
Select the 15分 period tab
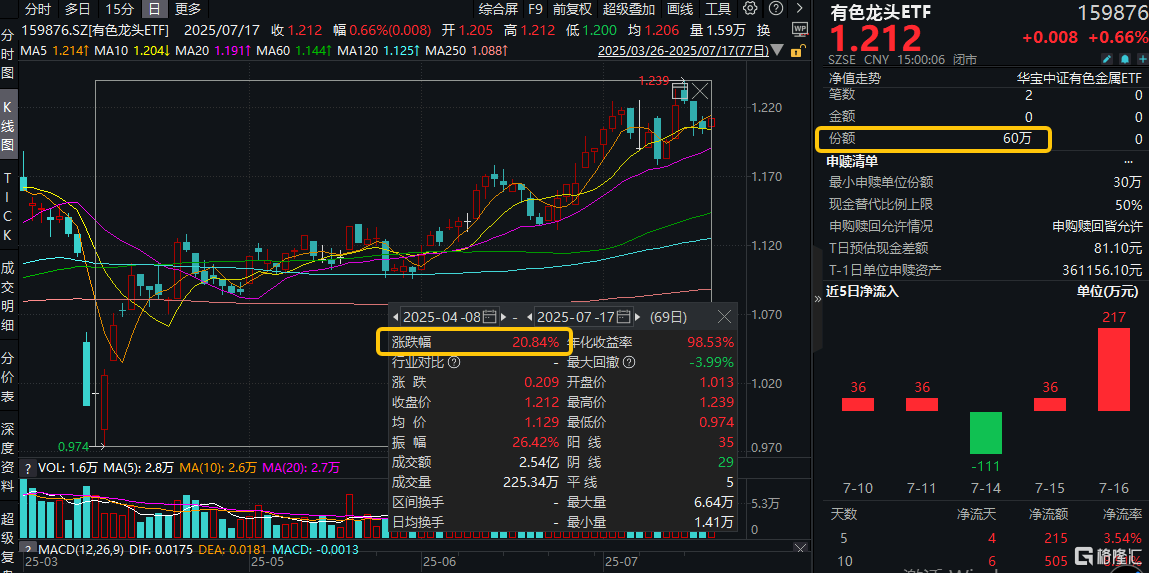point(118,9)
